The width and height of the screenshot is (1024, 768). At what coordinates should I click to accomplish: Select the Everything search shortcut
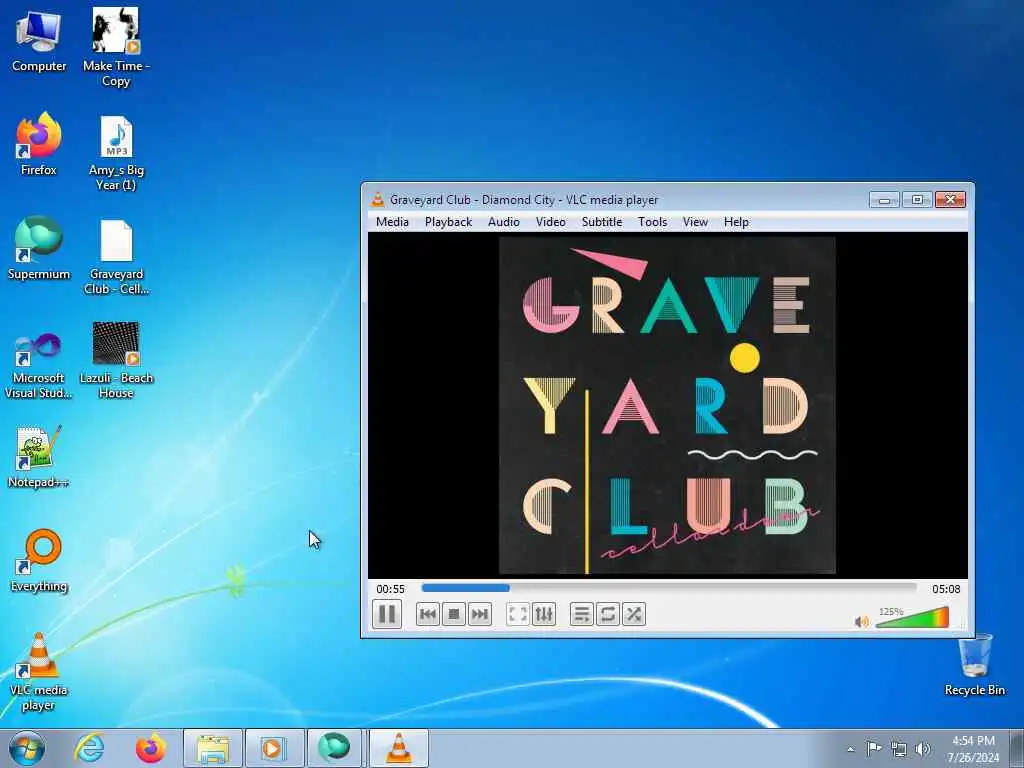(39, 560)
